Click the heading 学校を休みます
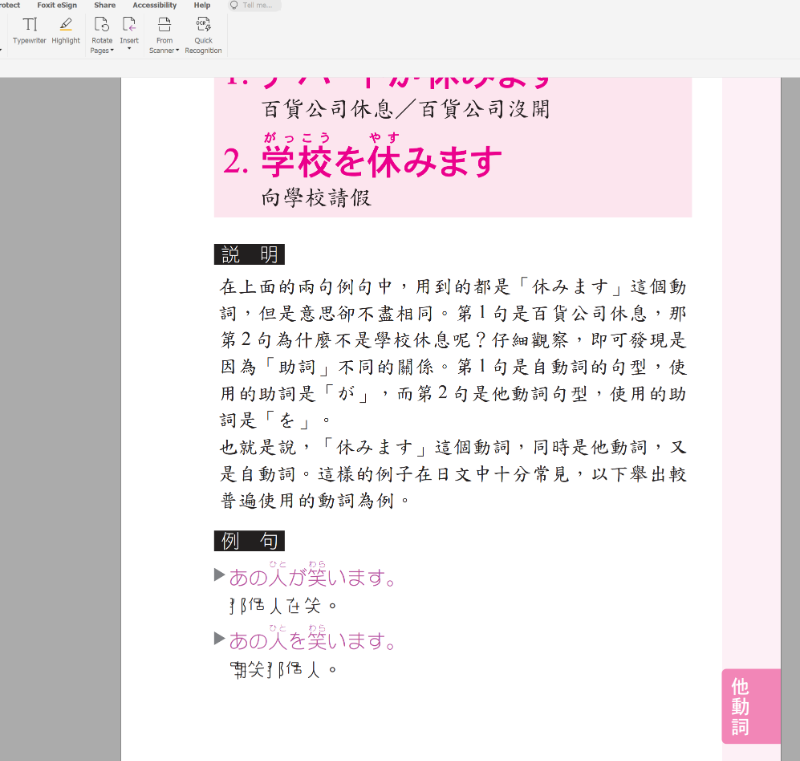 click(x=380, y=160)
